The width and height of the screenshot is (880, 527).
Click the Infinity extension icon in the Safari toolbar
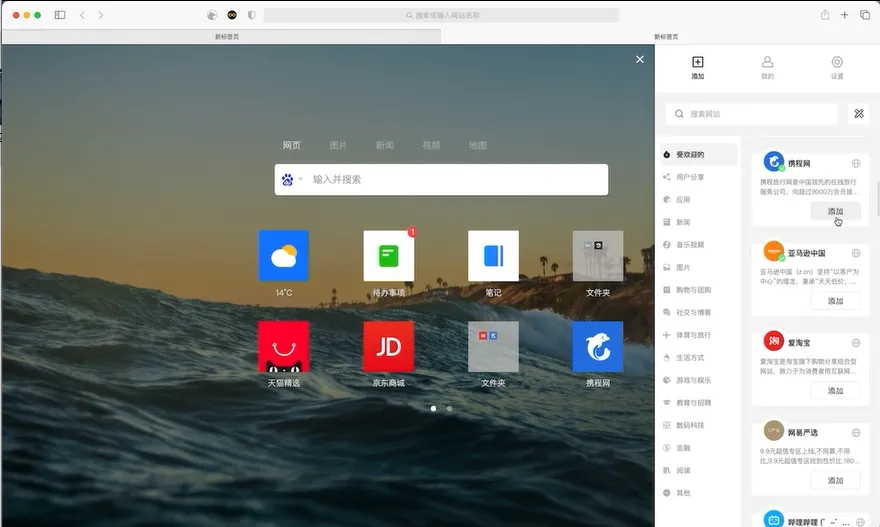click(232, 15)
